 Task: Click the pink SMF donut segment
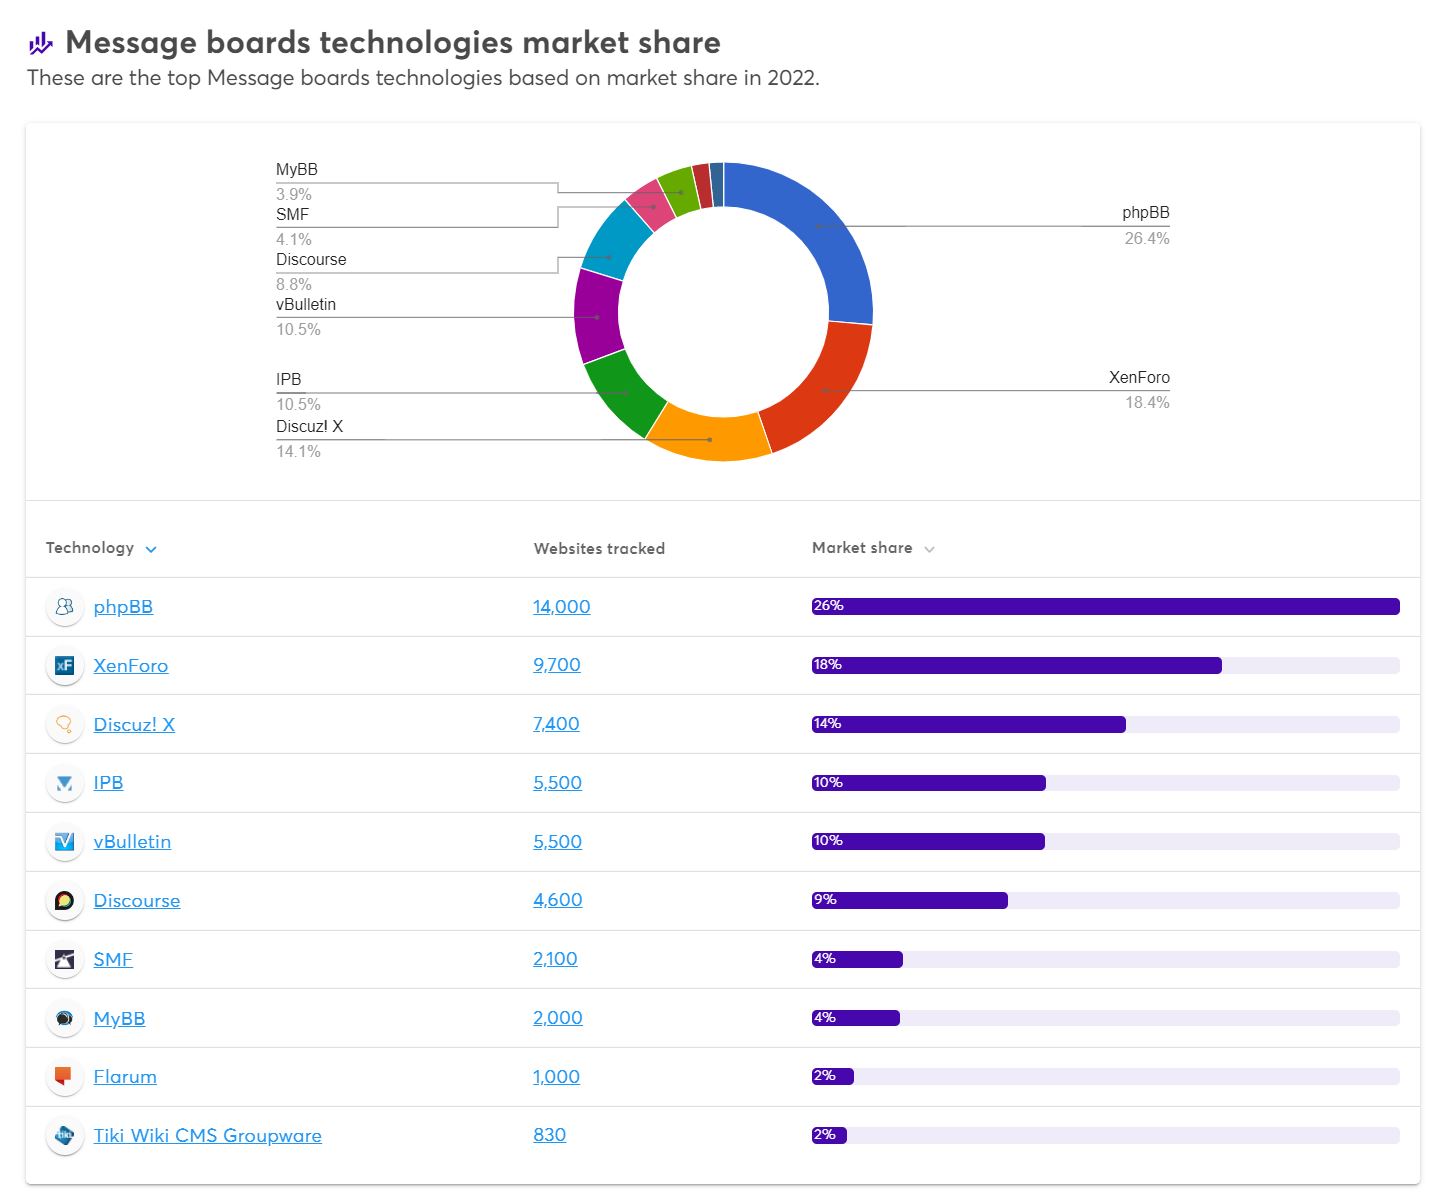pyautogui.click(x=651, y=206)
